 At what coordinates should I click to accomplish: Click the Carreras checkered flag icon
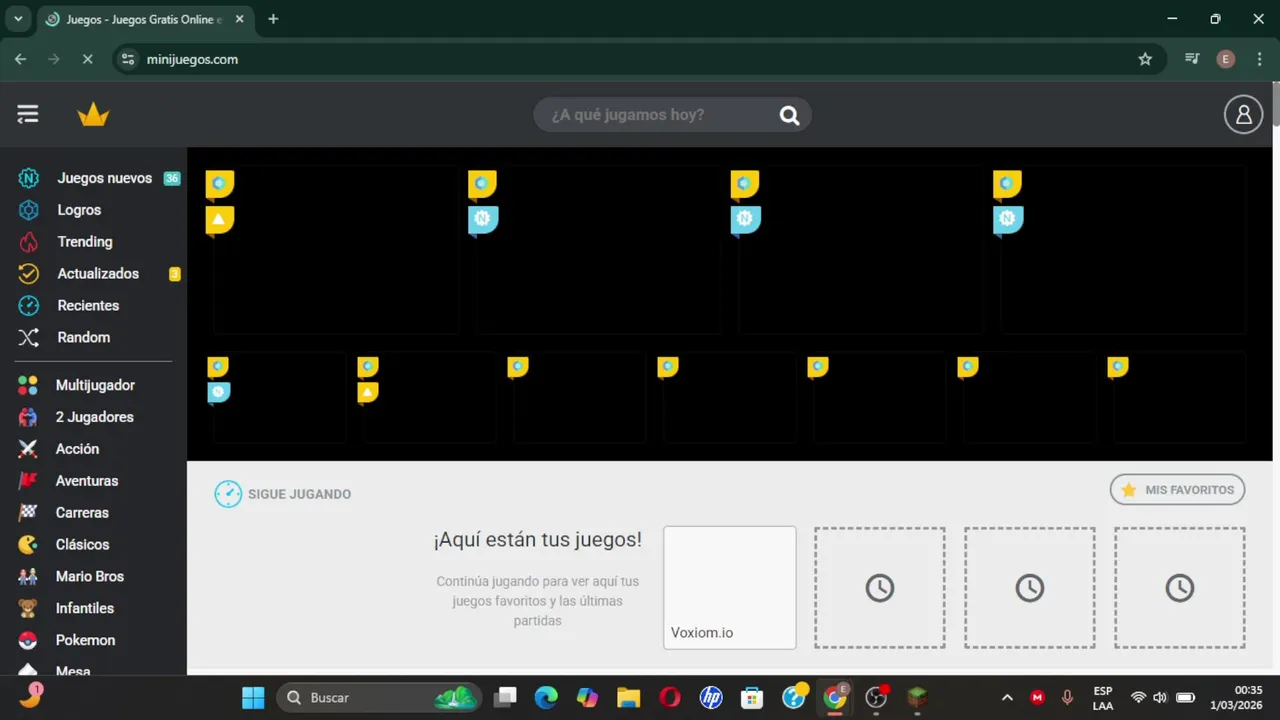click(x=28, y=513)
